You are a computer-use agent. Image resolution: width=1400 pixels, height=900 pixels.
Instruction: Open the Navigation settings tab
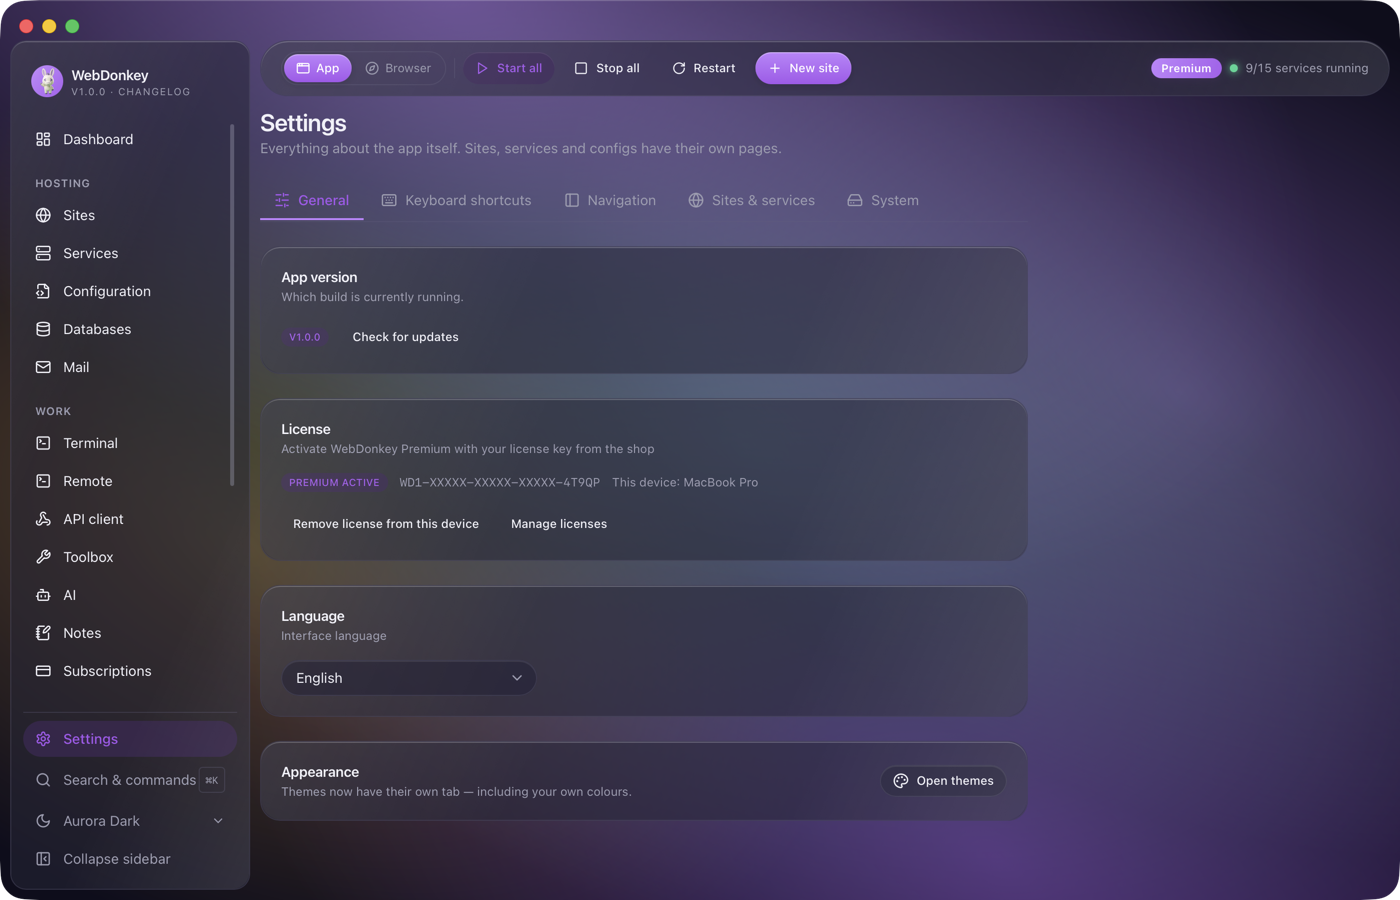click(611, 200)
